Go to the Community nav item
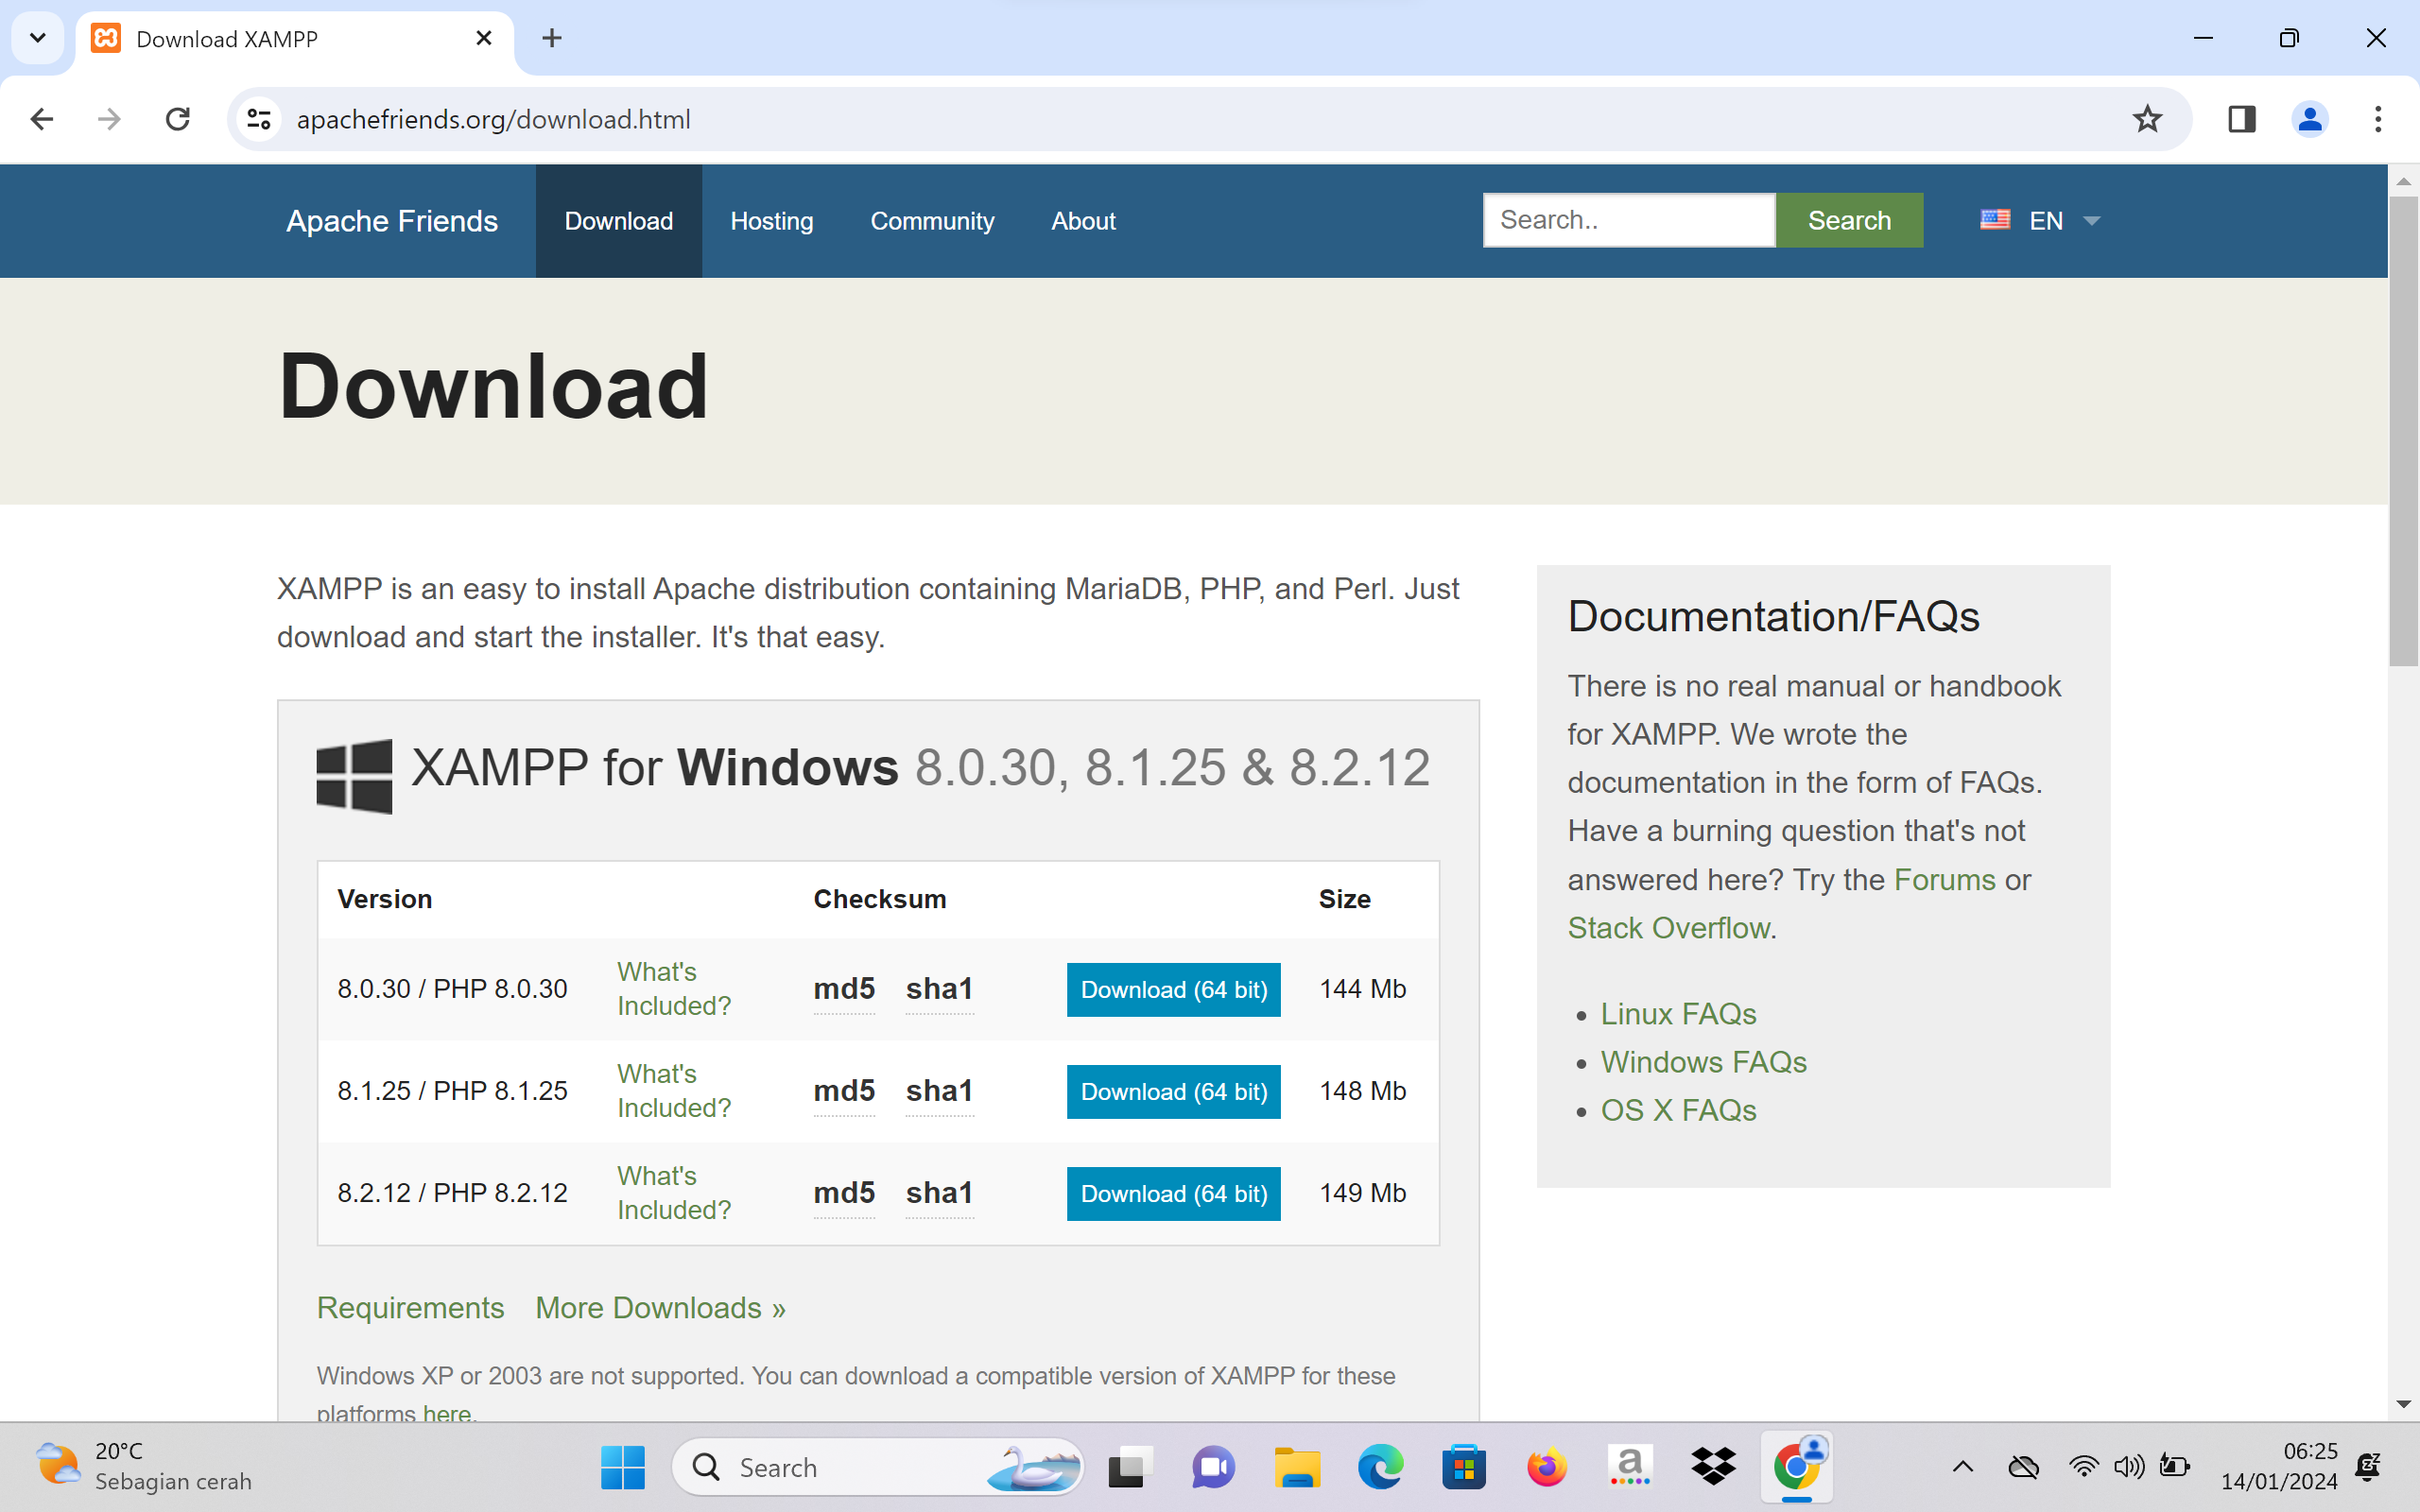Image resolution: width=2420 pixels, height=1512 pixels. point(931,220)
